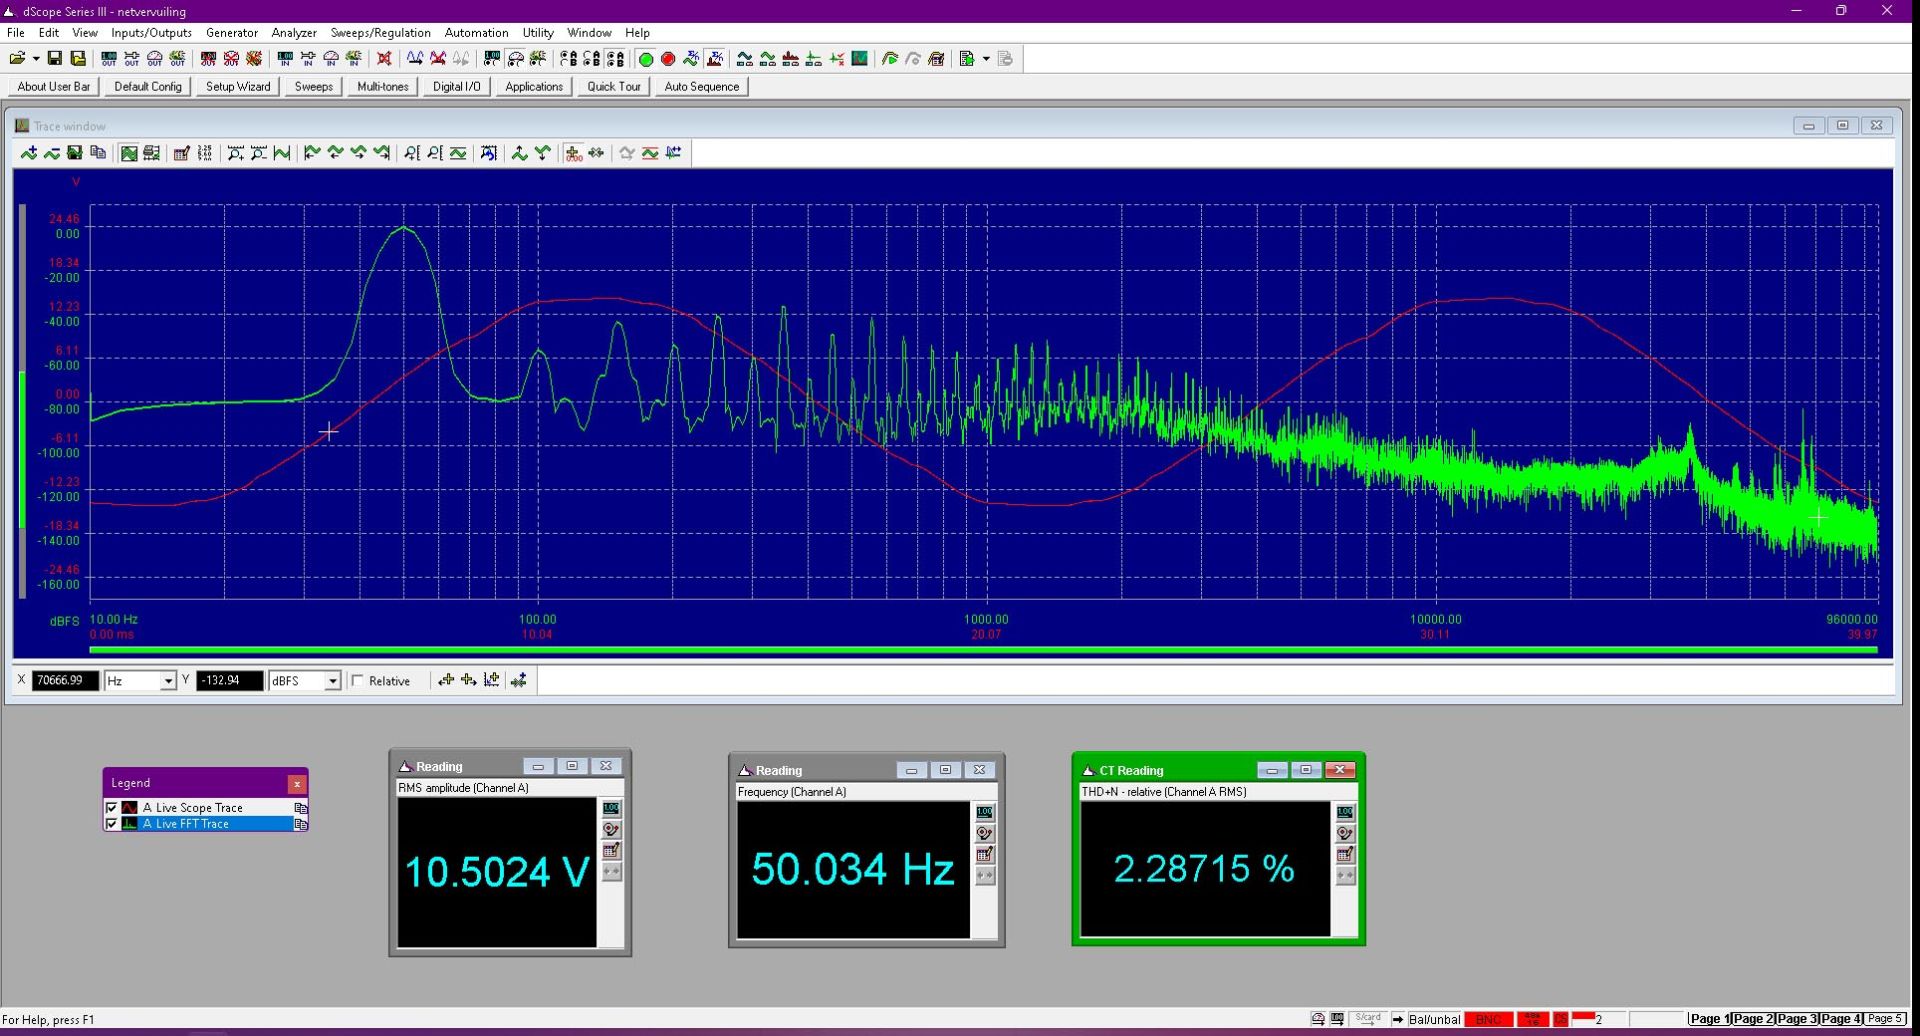Expand the open-file dropdown arrow in toolbar

click(36, 59)
